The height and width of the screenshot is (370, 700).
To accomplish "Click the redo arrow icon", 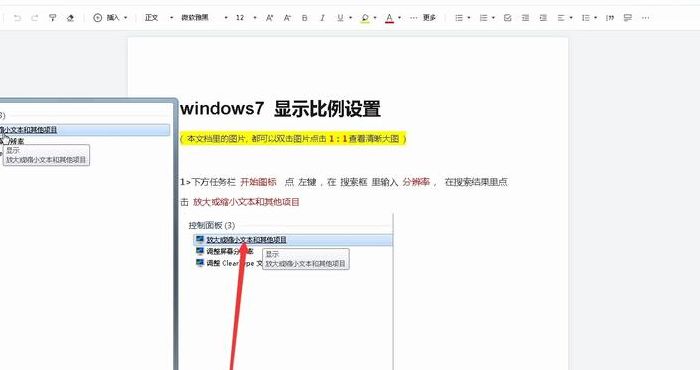I will click(x=34, y=18).
